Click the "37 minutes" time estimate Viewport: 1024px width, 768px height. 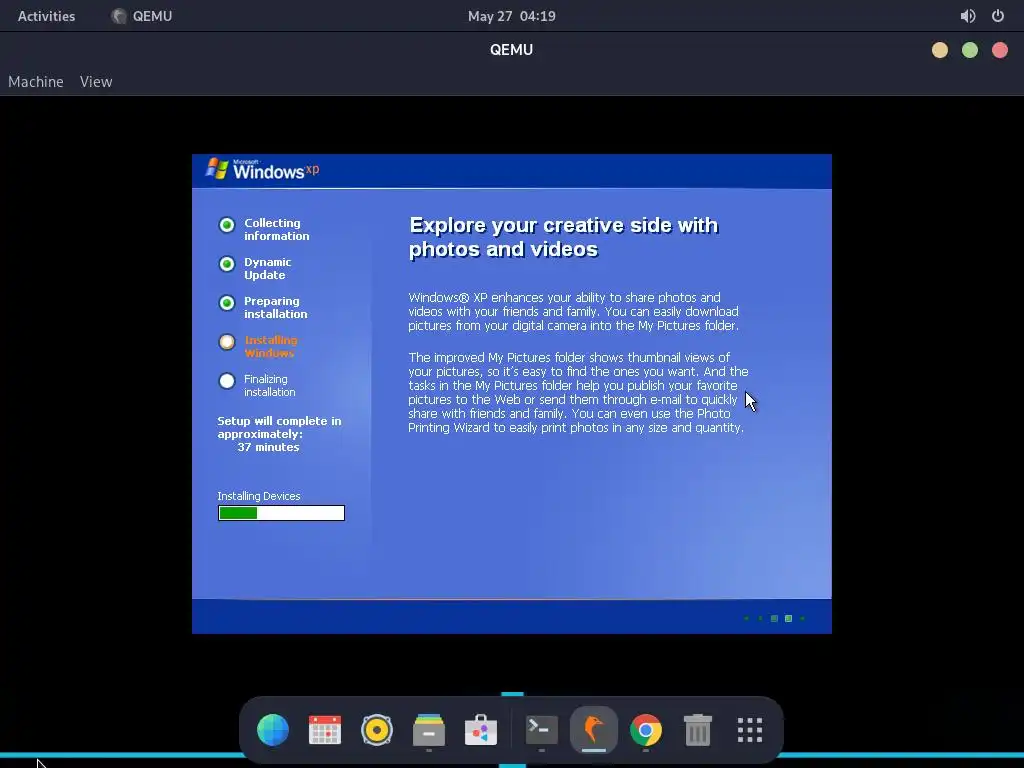click(268, 447)
